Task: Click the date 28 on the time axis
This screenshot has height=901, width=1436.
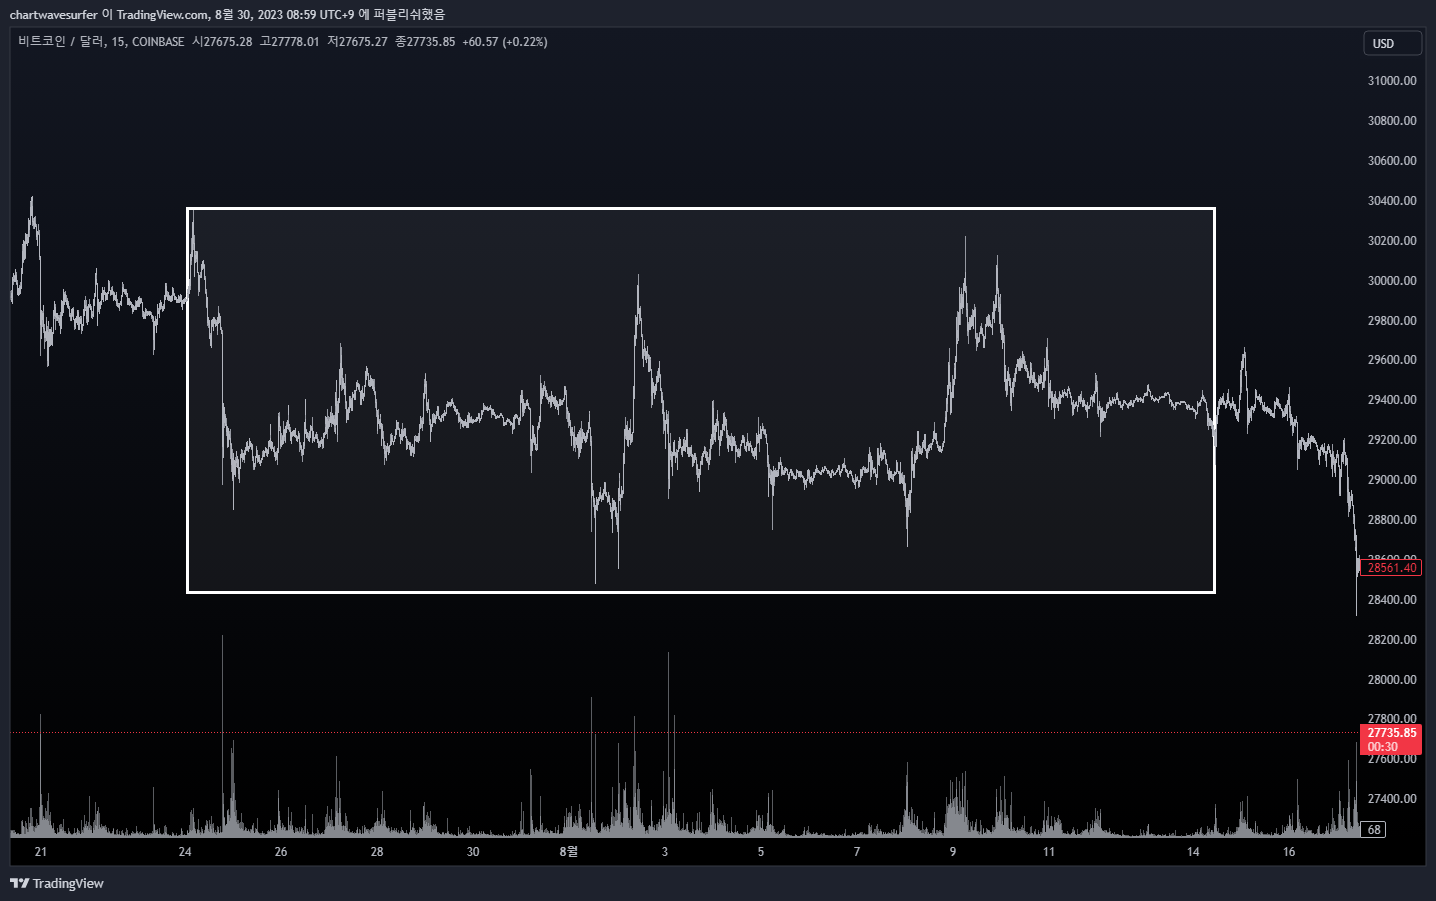Action: click(x=377, y=852)
